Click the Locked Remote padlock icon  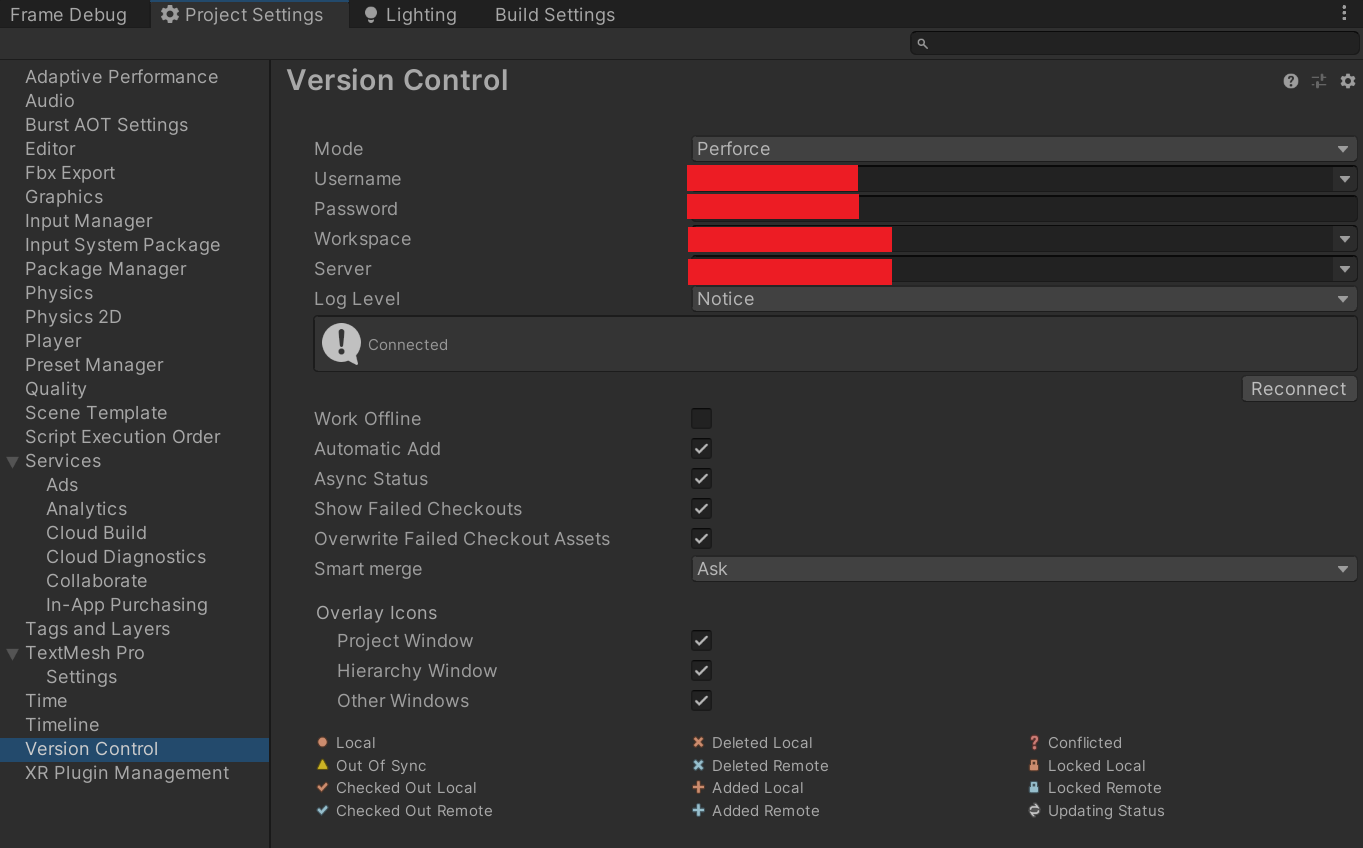(1034, 787)
